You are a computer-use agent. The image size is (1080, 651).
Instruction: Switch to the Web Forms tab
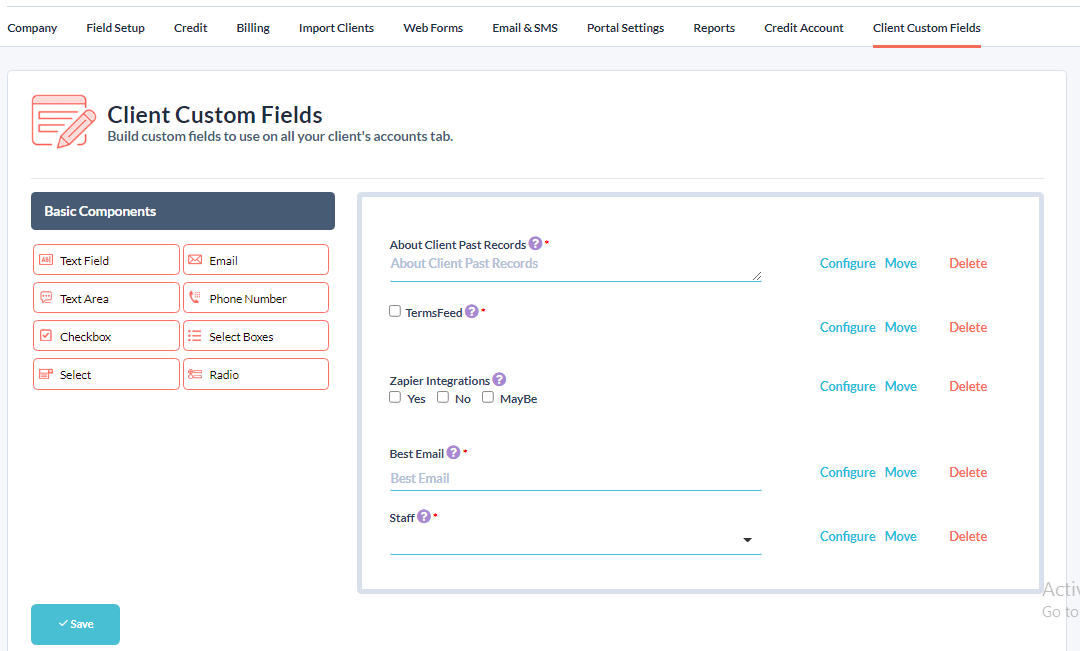(433, 28)
